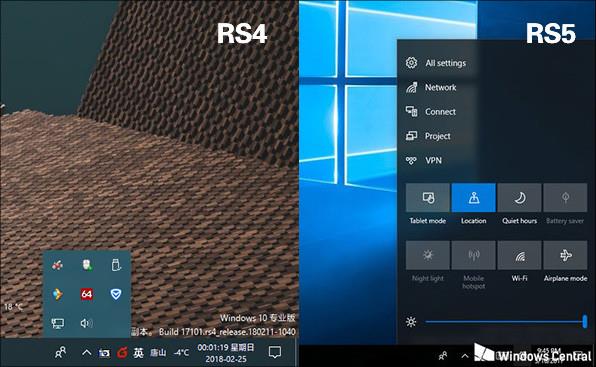Expand hidden icons chevron on the RS5 taskbar
The width and height of the screenshot is (596, 367).
465,356
